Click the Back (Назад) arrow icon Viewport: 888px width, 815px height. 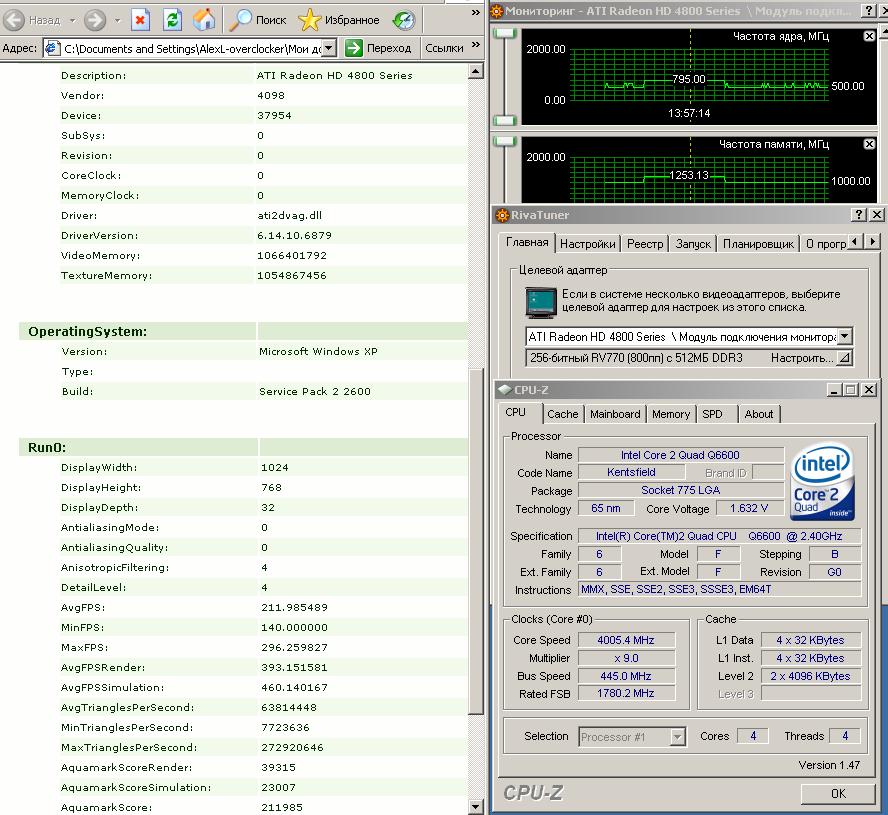pyautogui.click(x=14, y=20)
